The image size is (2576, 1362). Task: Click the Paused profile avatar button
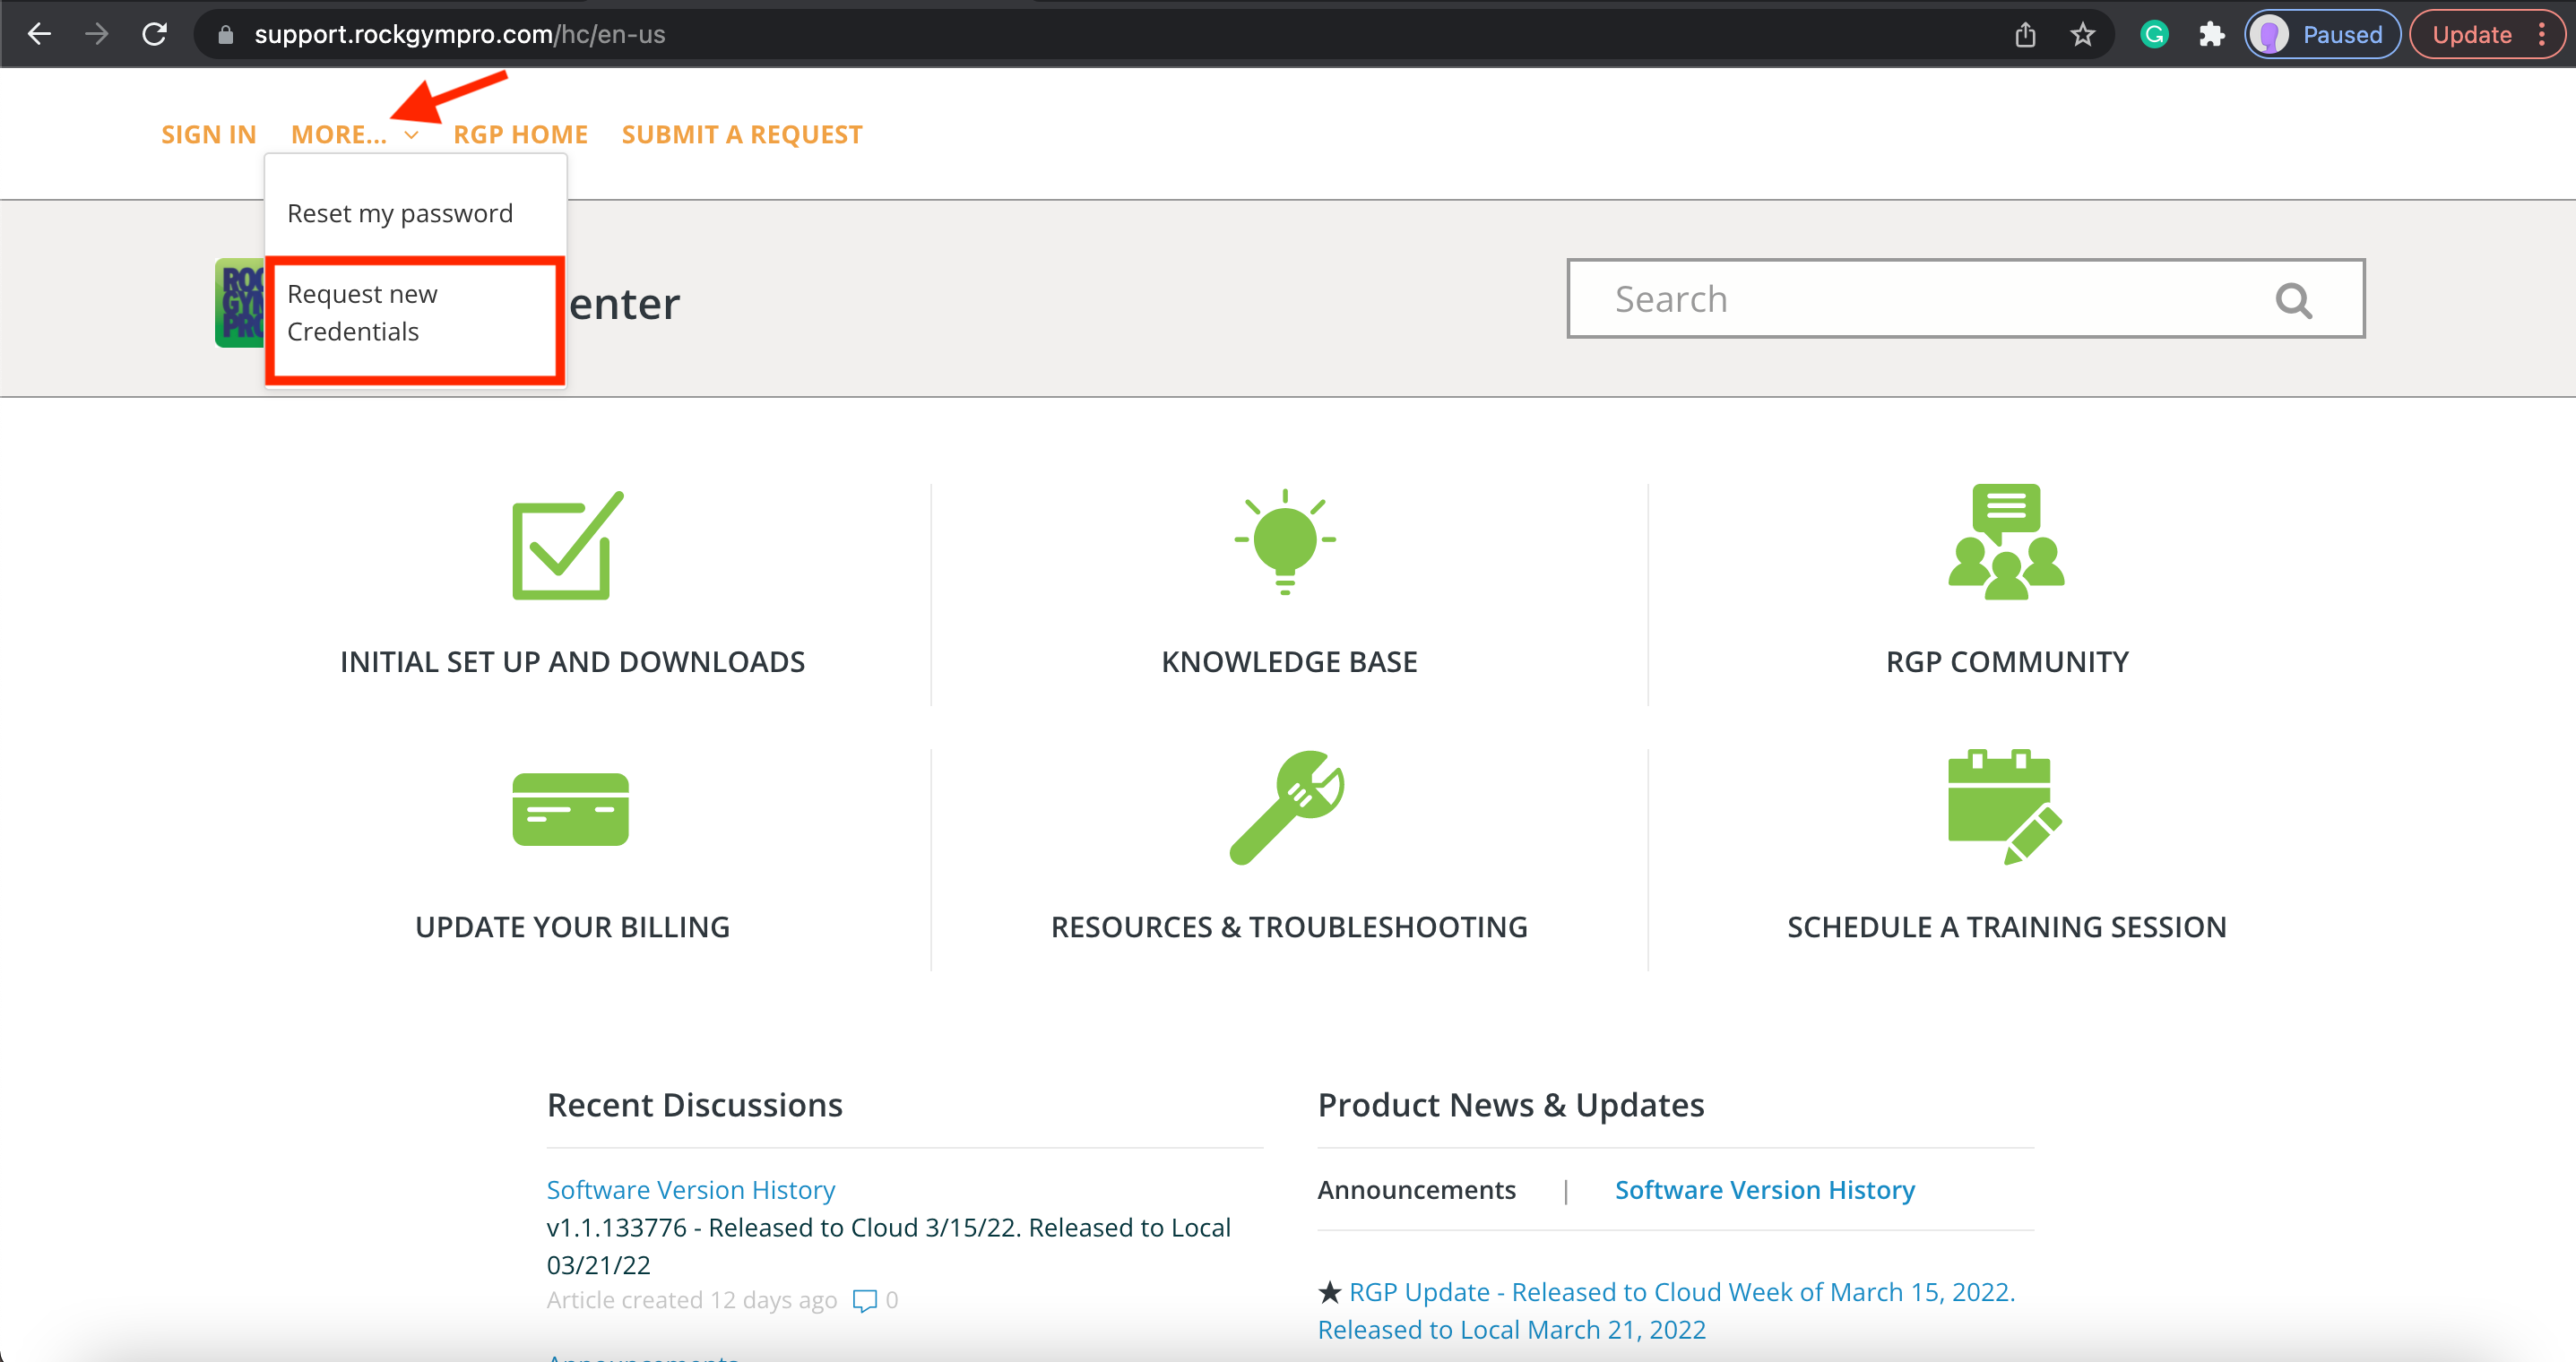point(2321,35)
